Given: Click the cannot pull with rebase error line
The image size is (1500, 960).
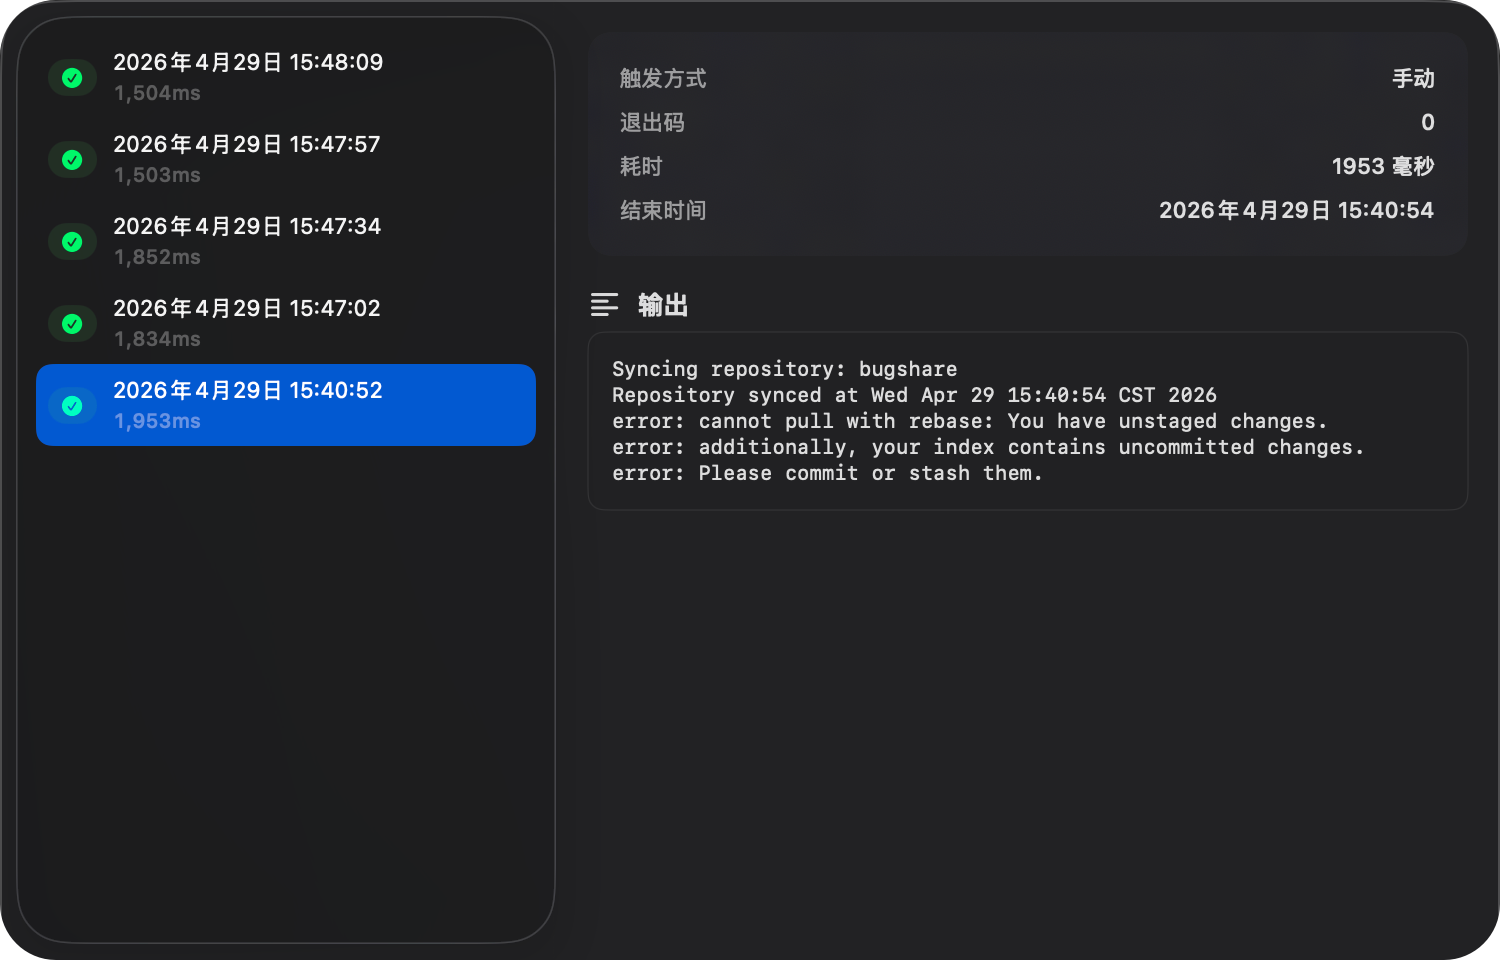Looking at the screenshot, I should pos(970,421).
